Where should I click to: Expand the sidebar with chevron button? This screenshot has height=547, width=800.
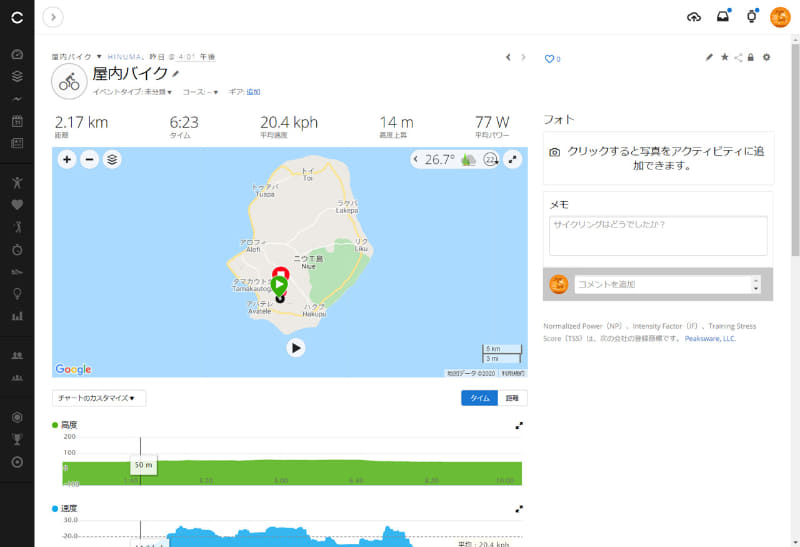tap(53, 17)
